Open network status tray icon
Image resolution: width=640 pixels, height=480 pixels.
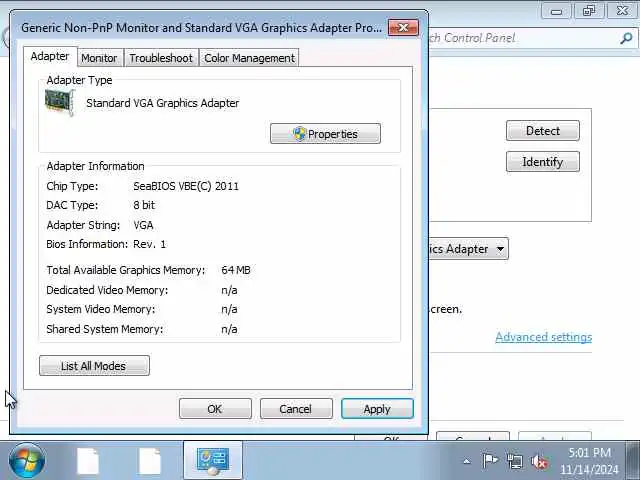pyautogui.click(x=514, y=461)
